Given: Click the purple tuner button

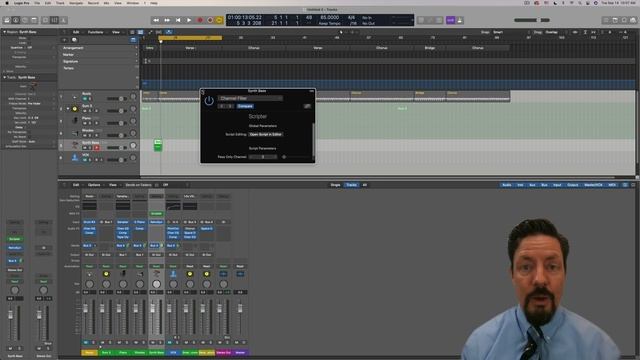Looking at the screenshot, I should coord(451,20).
